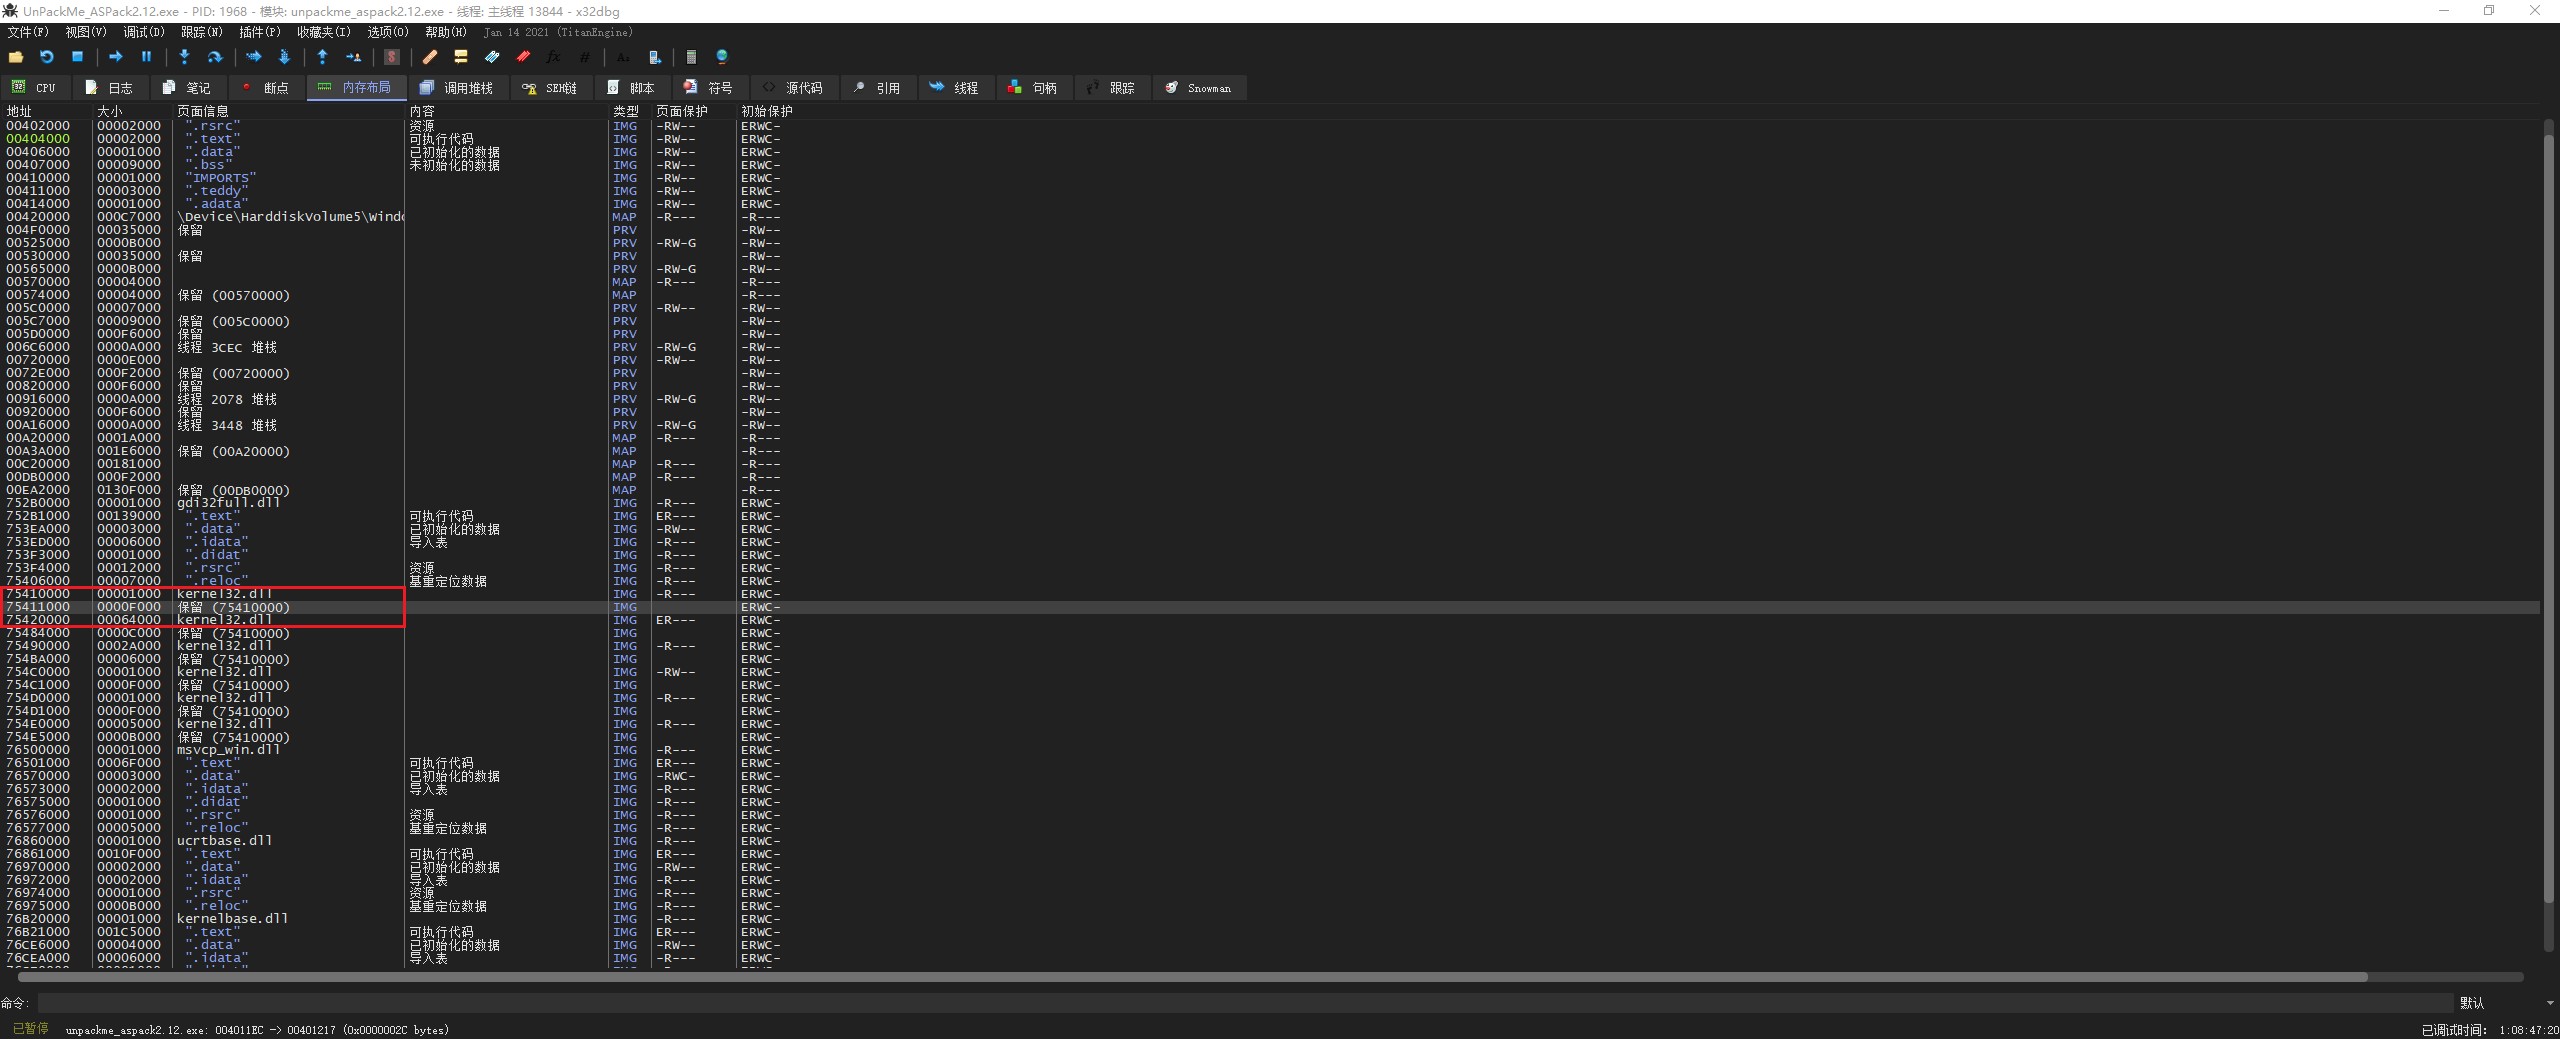Open the 插件(P) menu

coord(260,32)
